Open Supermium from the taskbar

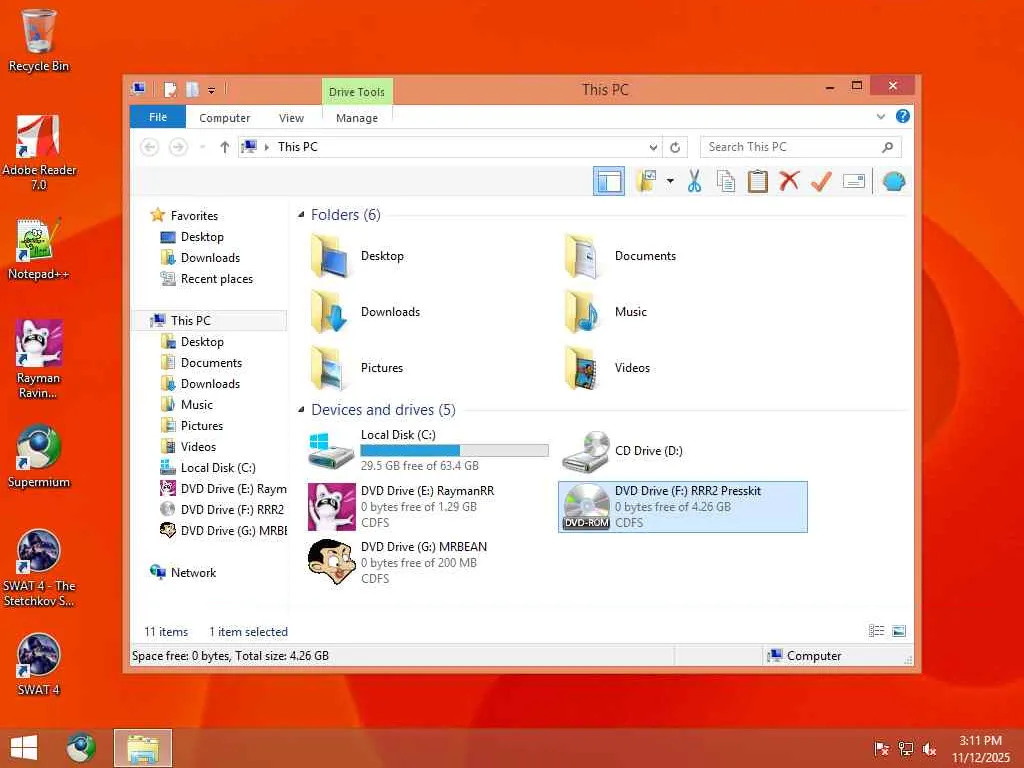tap(82, 748)
